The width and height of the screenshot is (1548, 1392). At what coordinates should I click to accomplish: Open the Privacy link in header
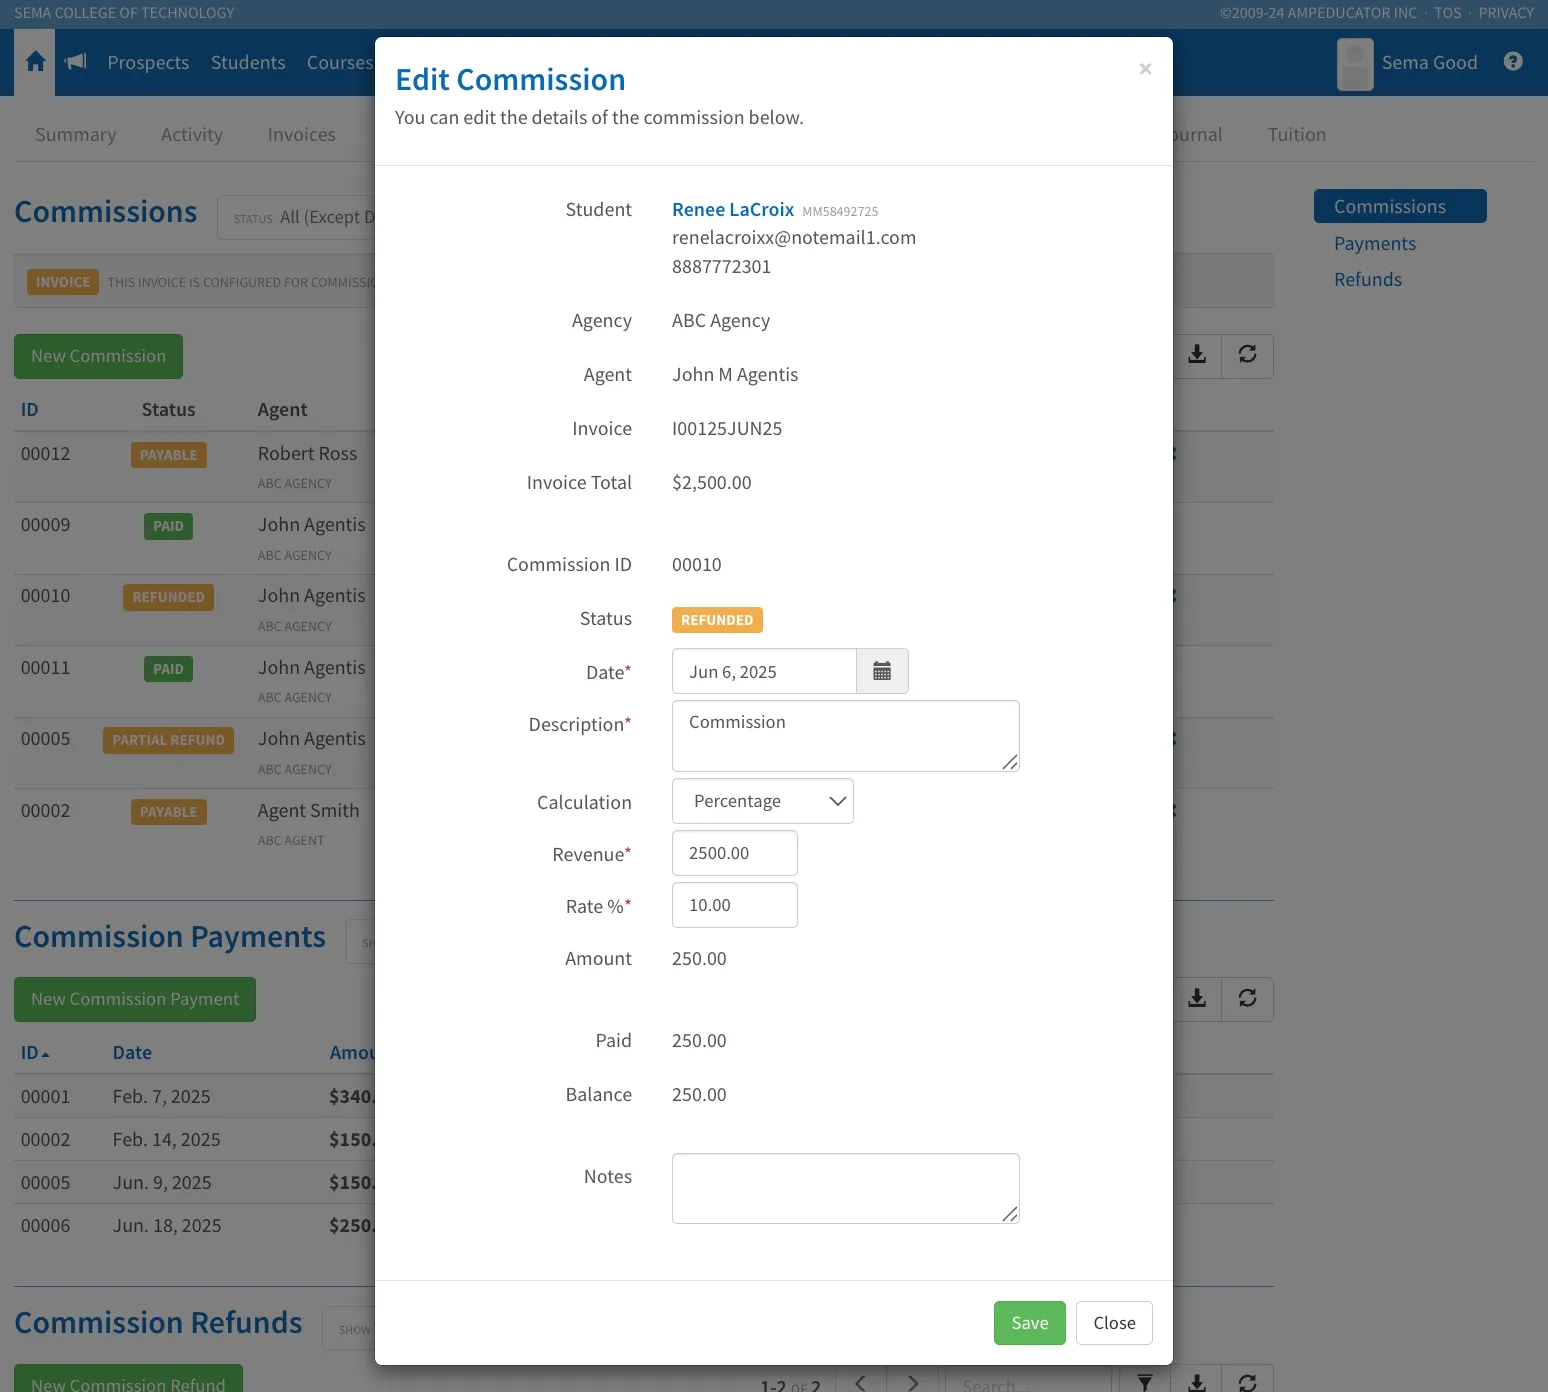(1506, 13)
